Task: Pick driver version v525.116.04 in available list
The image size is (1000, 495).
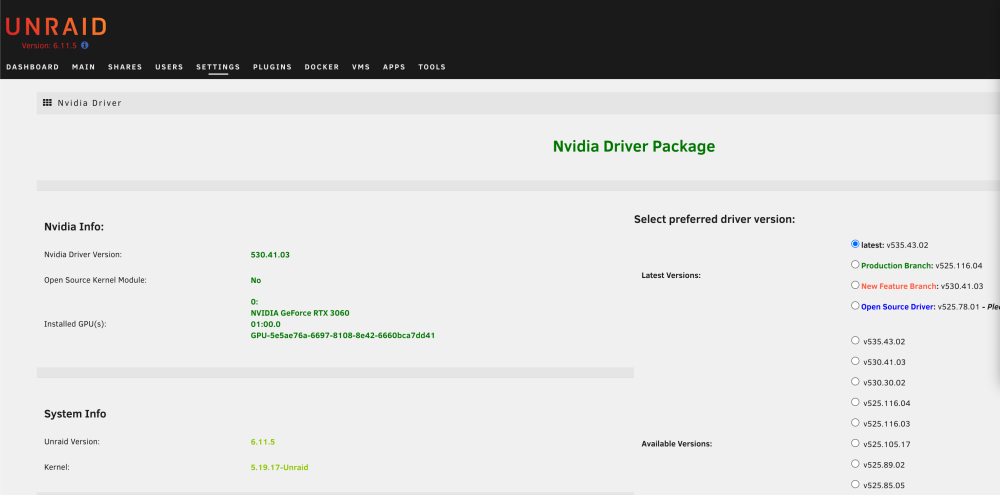Action: (x=855, y=401)
